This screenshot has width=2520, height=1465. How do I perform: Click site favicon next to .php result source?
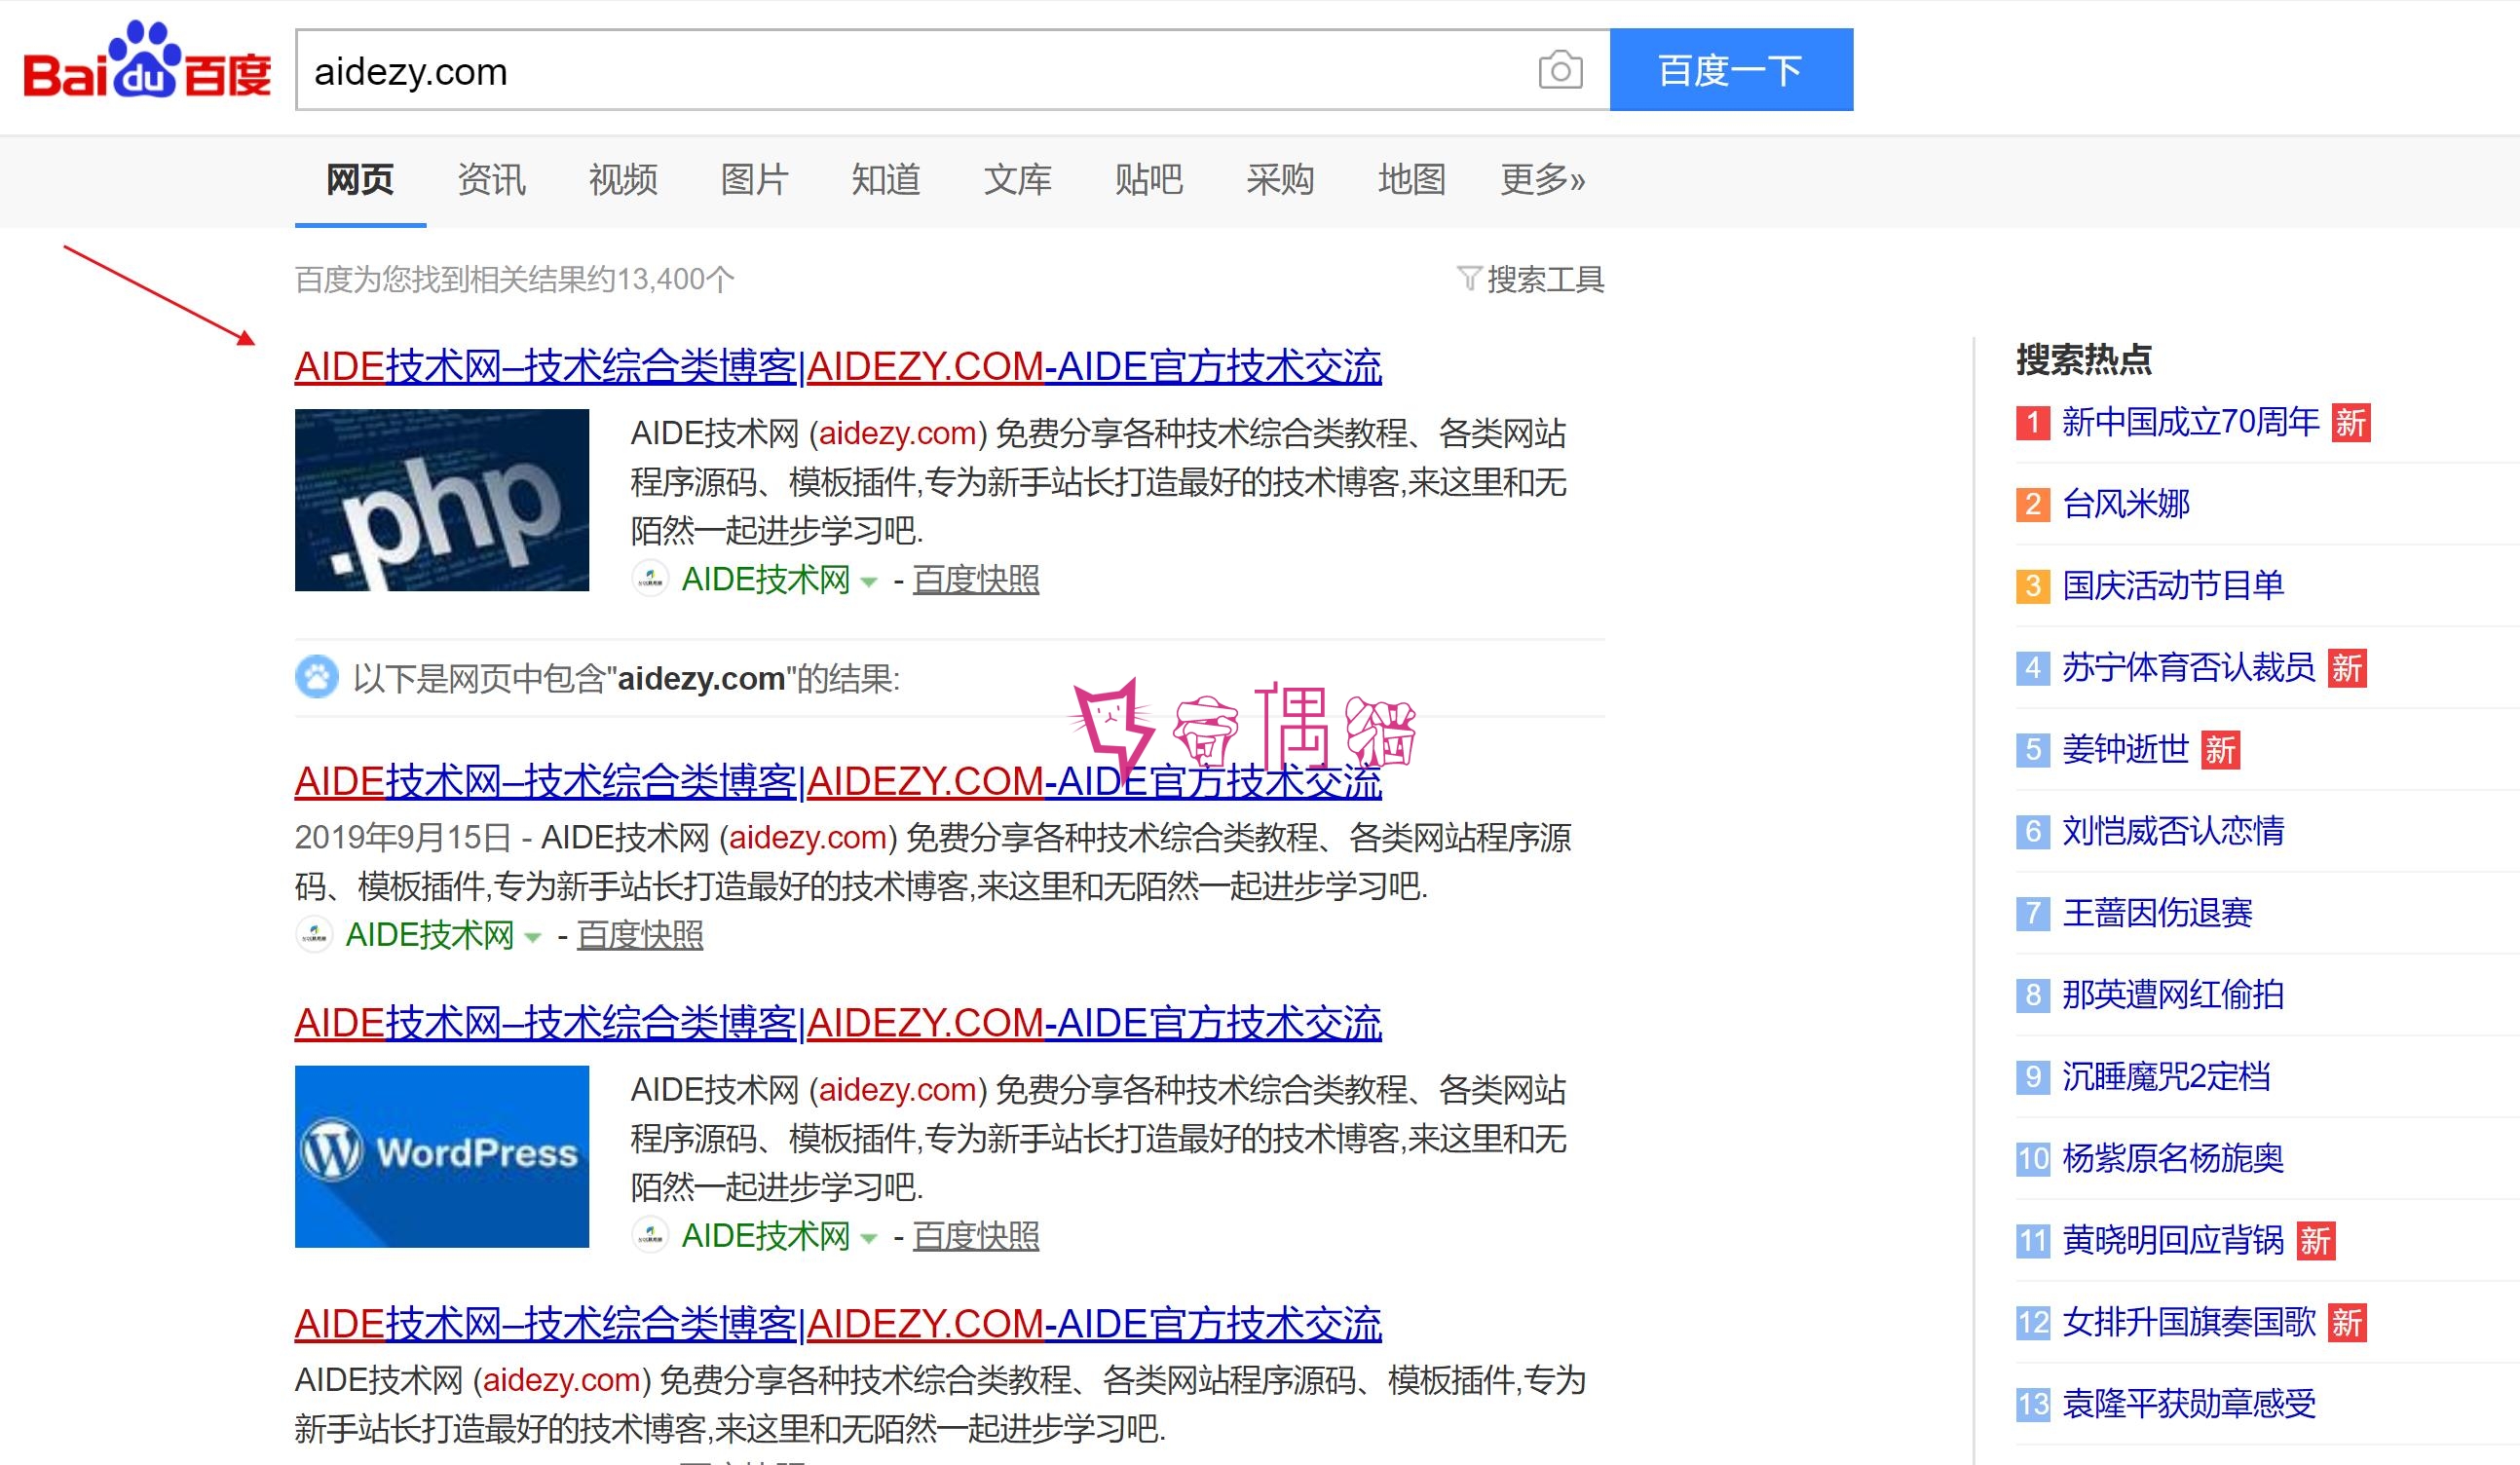[x=650, y=579]
